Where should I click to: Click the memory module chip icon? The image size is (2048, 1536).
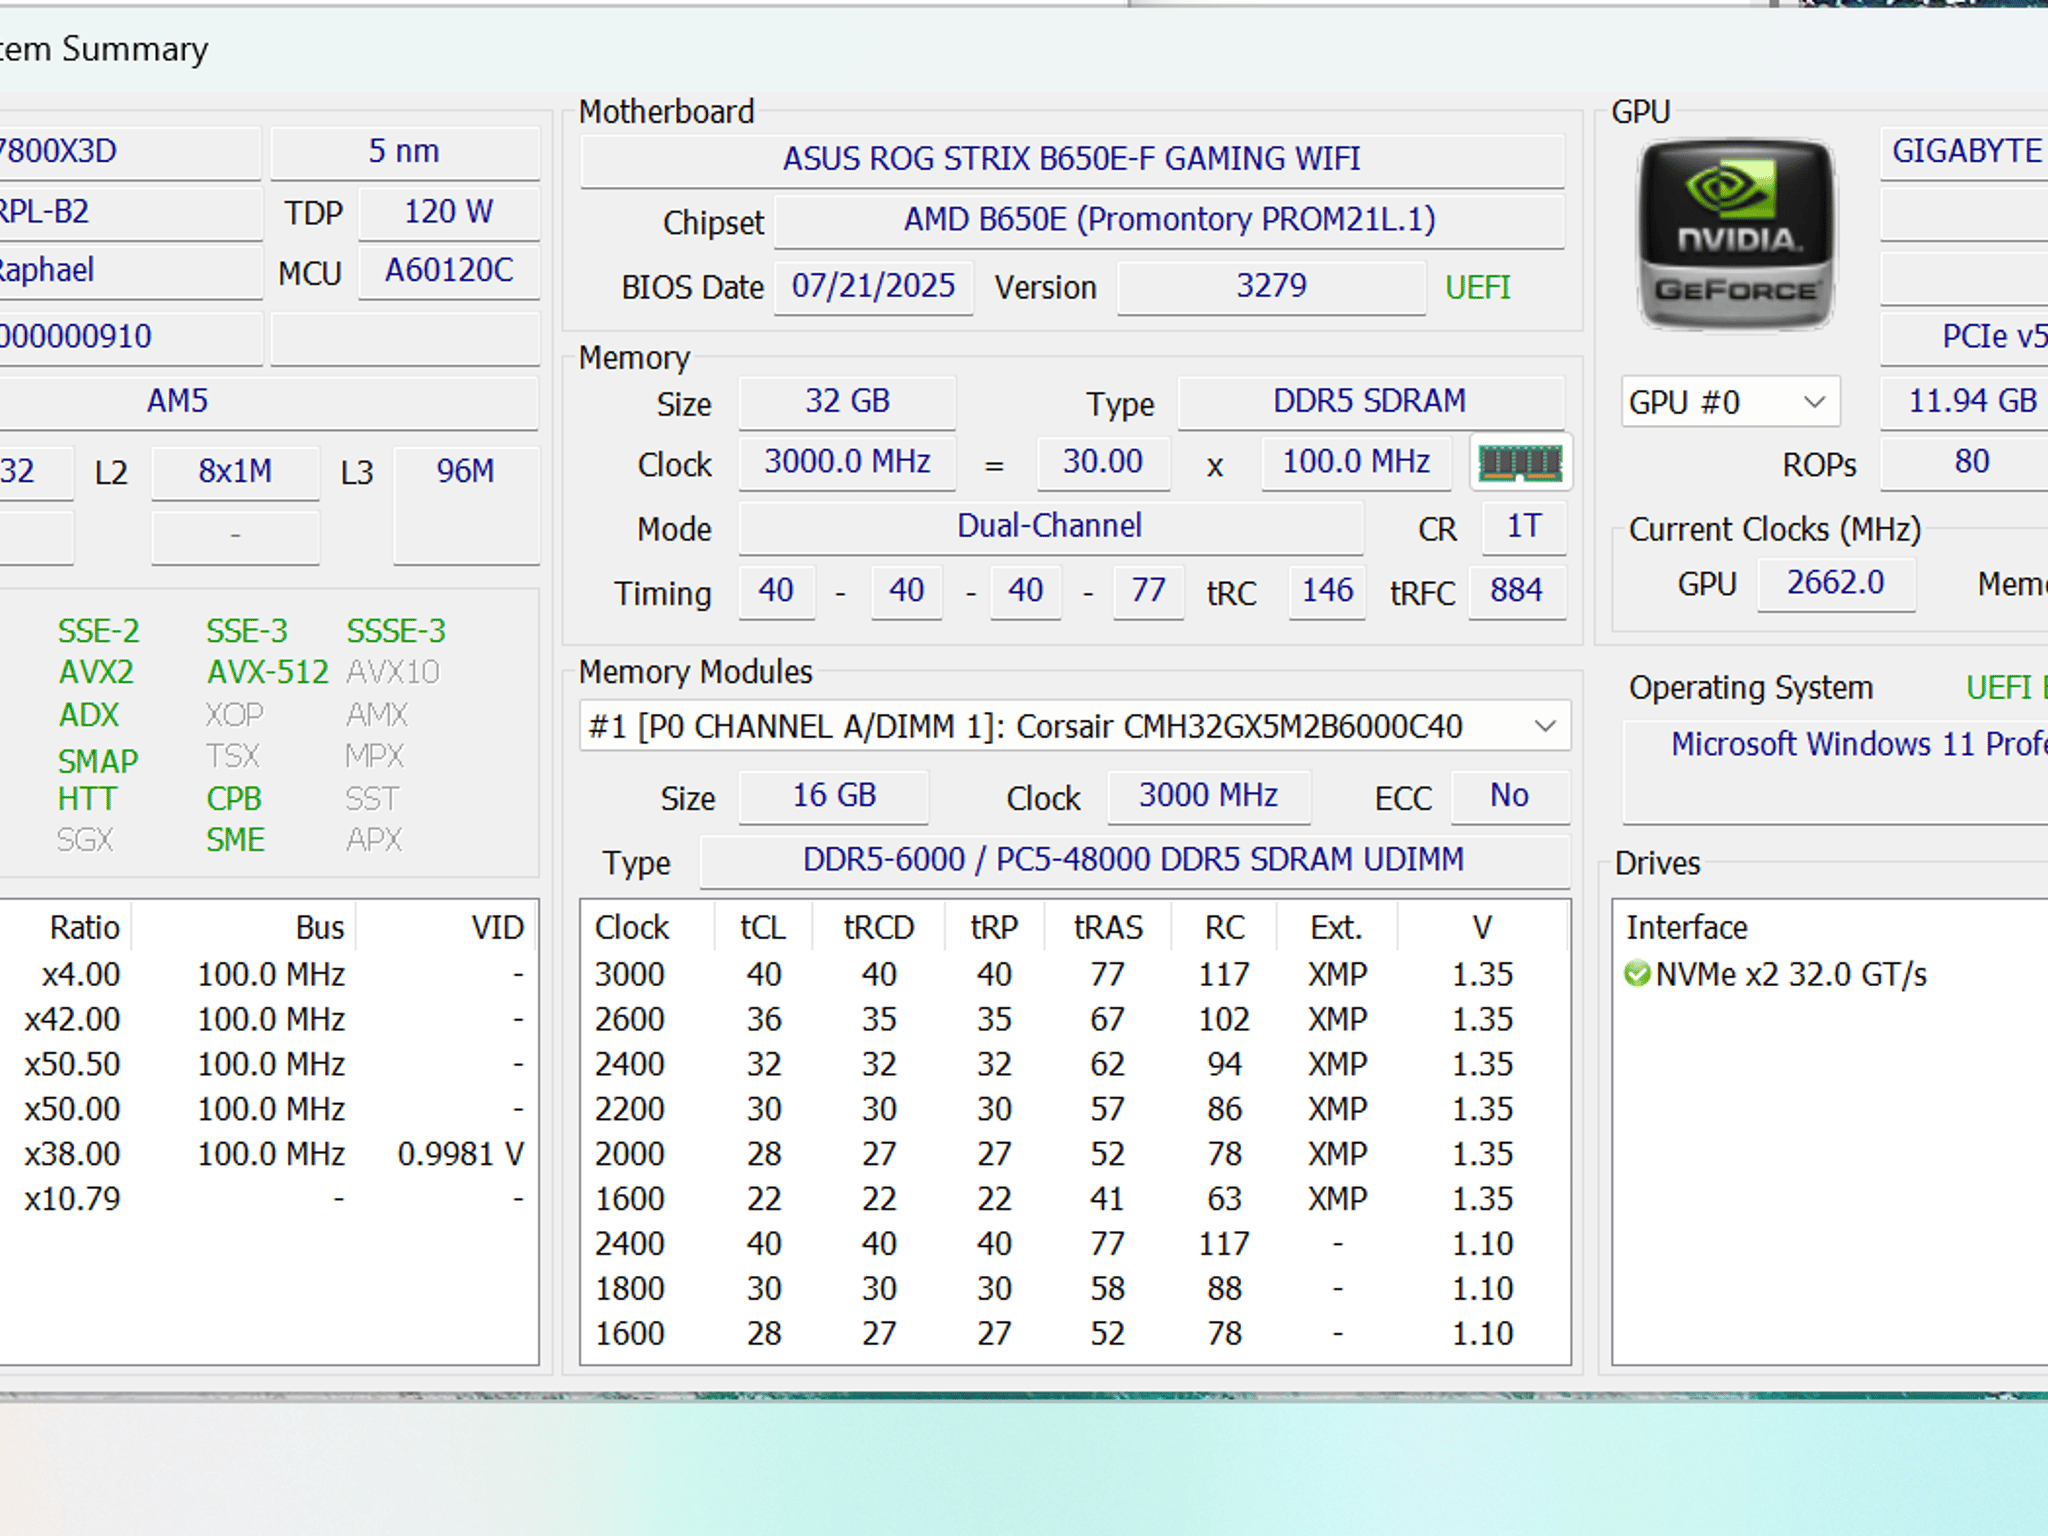pos(1520,462)
